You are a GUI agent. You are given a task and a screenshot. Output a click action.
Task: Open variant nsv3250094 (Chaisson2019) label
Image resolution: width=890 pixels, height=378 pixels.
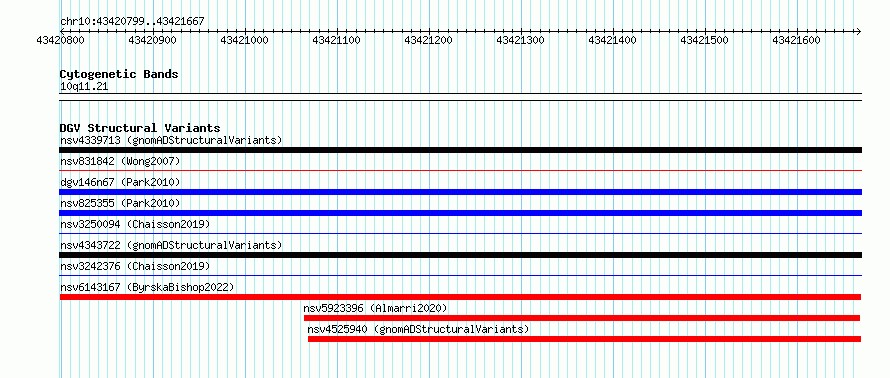[135, 224]
